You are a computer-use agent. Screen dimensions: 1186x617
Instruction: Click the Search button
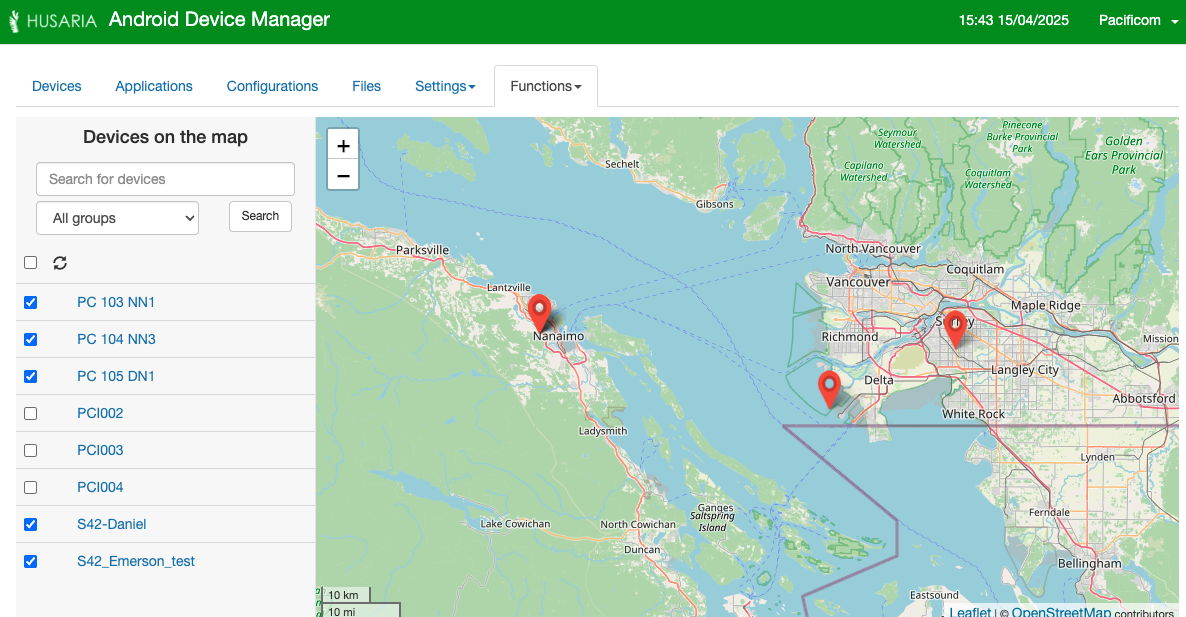pos(260,216)
